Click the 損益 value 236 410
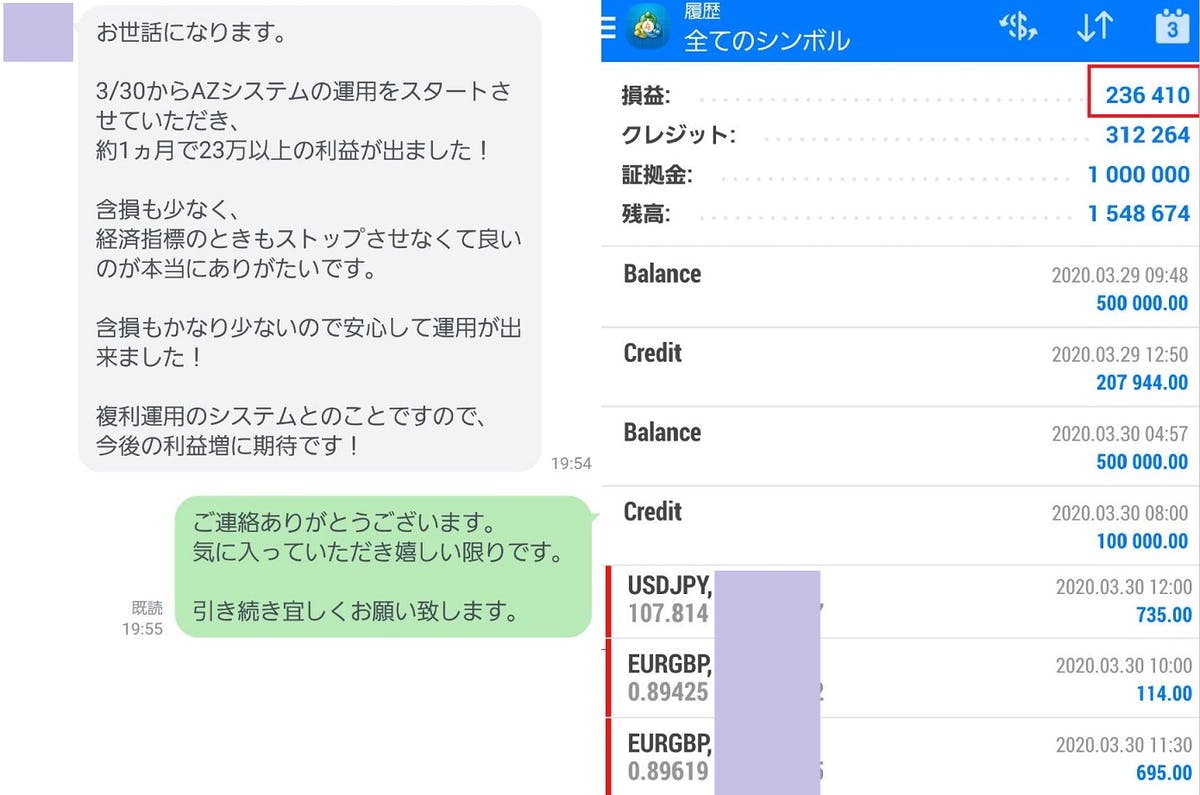The image size is (1200, 795). coord(1146,95)
